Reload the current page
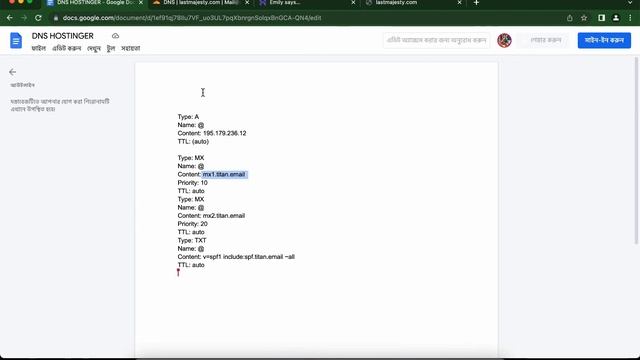 38,18
